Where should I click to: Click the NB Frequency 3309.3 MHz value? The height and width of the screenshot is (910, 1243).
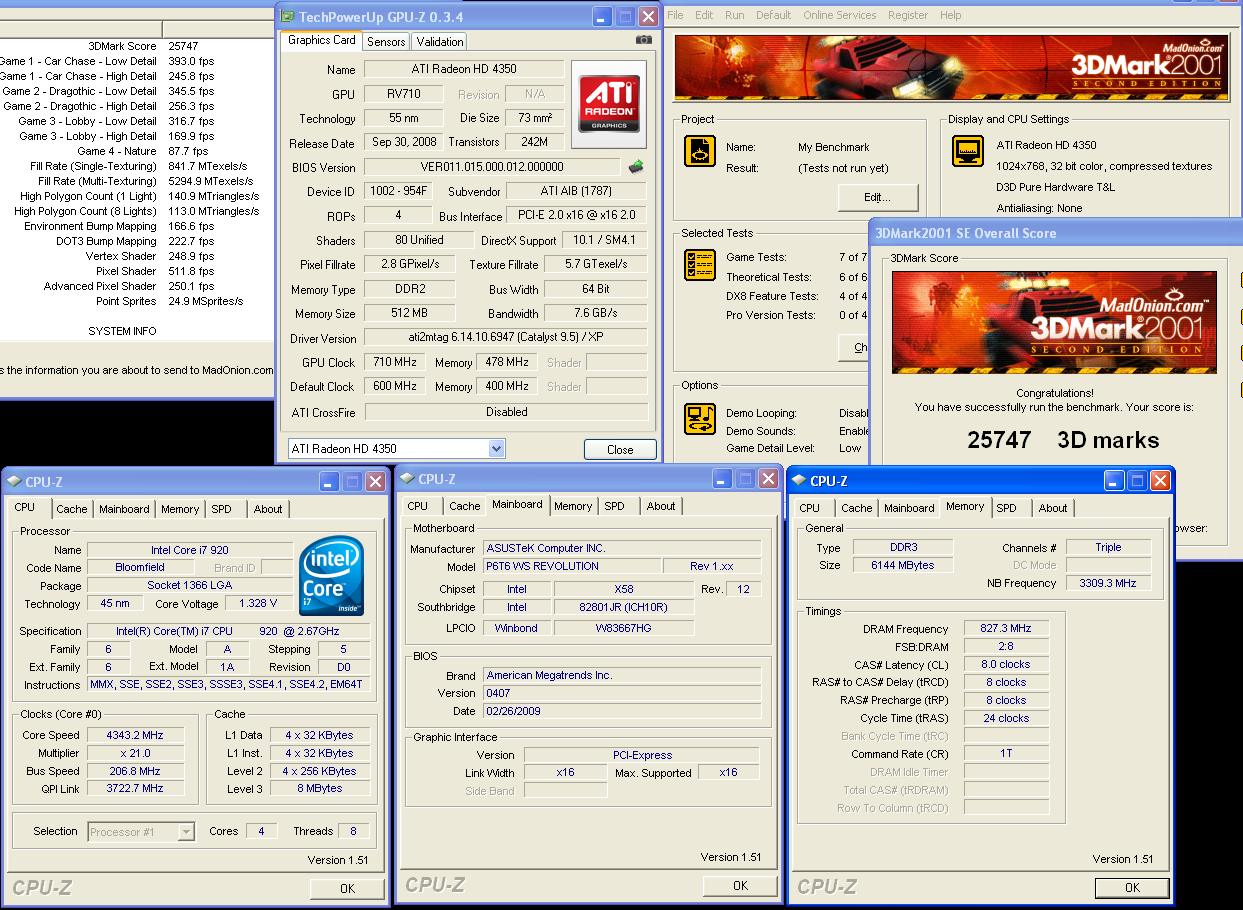pyautogui.click(x=1108, y=583)
